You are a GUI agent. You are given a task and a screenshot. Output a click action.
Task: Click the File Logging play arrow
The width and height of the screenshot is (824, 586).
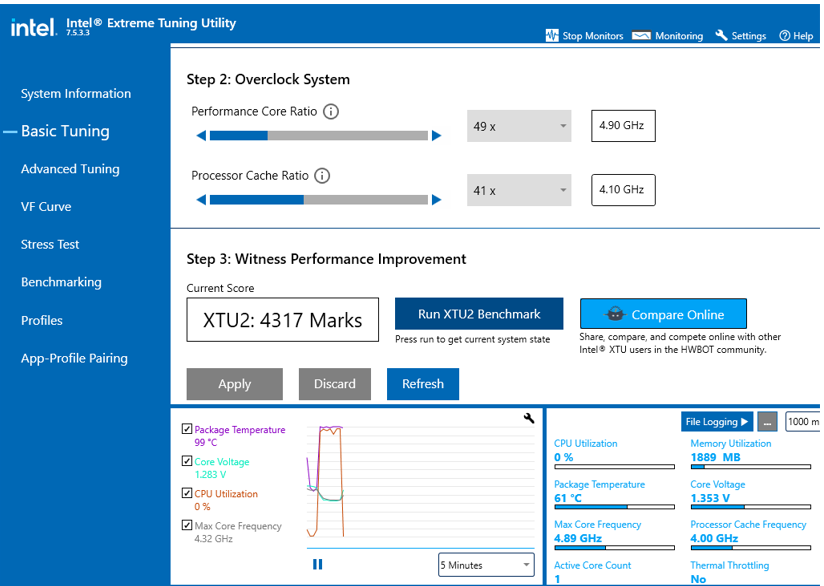[744, 421]
